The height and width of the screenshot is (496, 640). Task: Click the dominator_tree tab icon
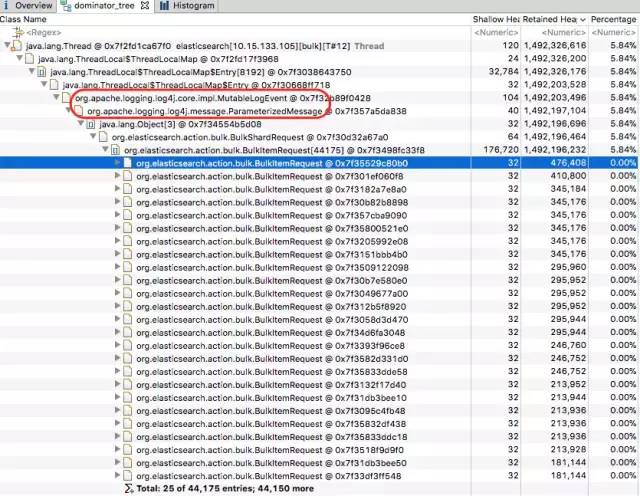(66, 6)
